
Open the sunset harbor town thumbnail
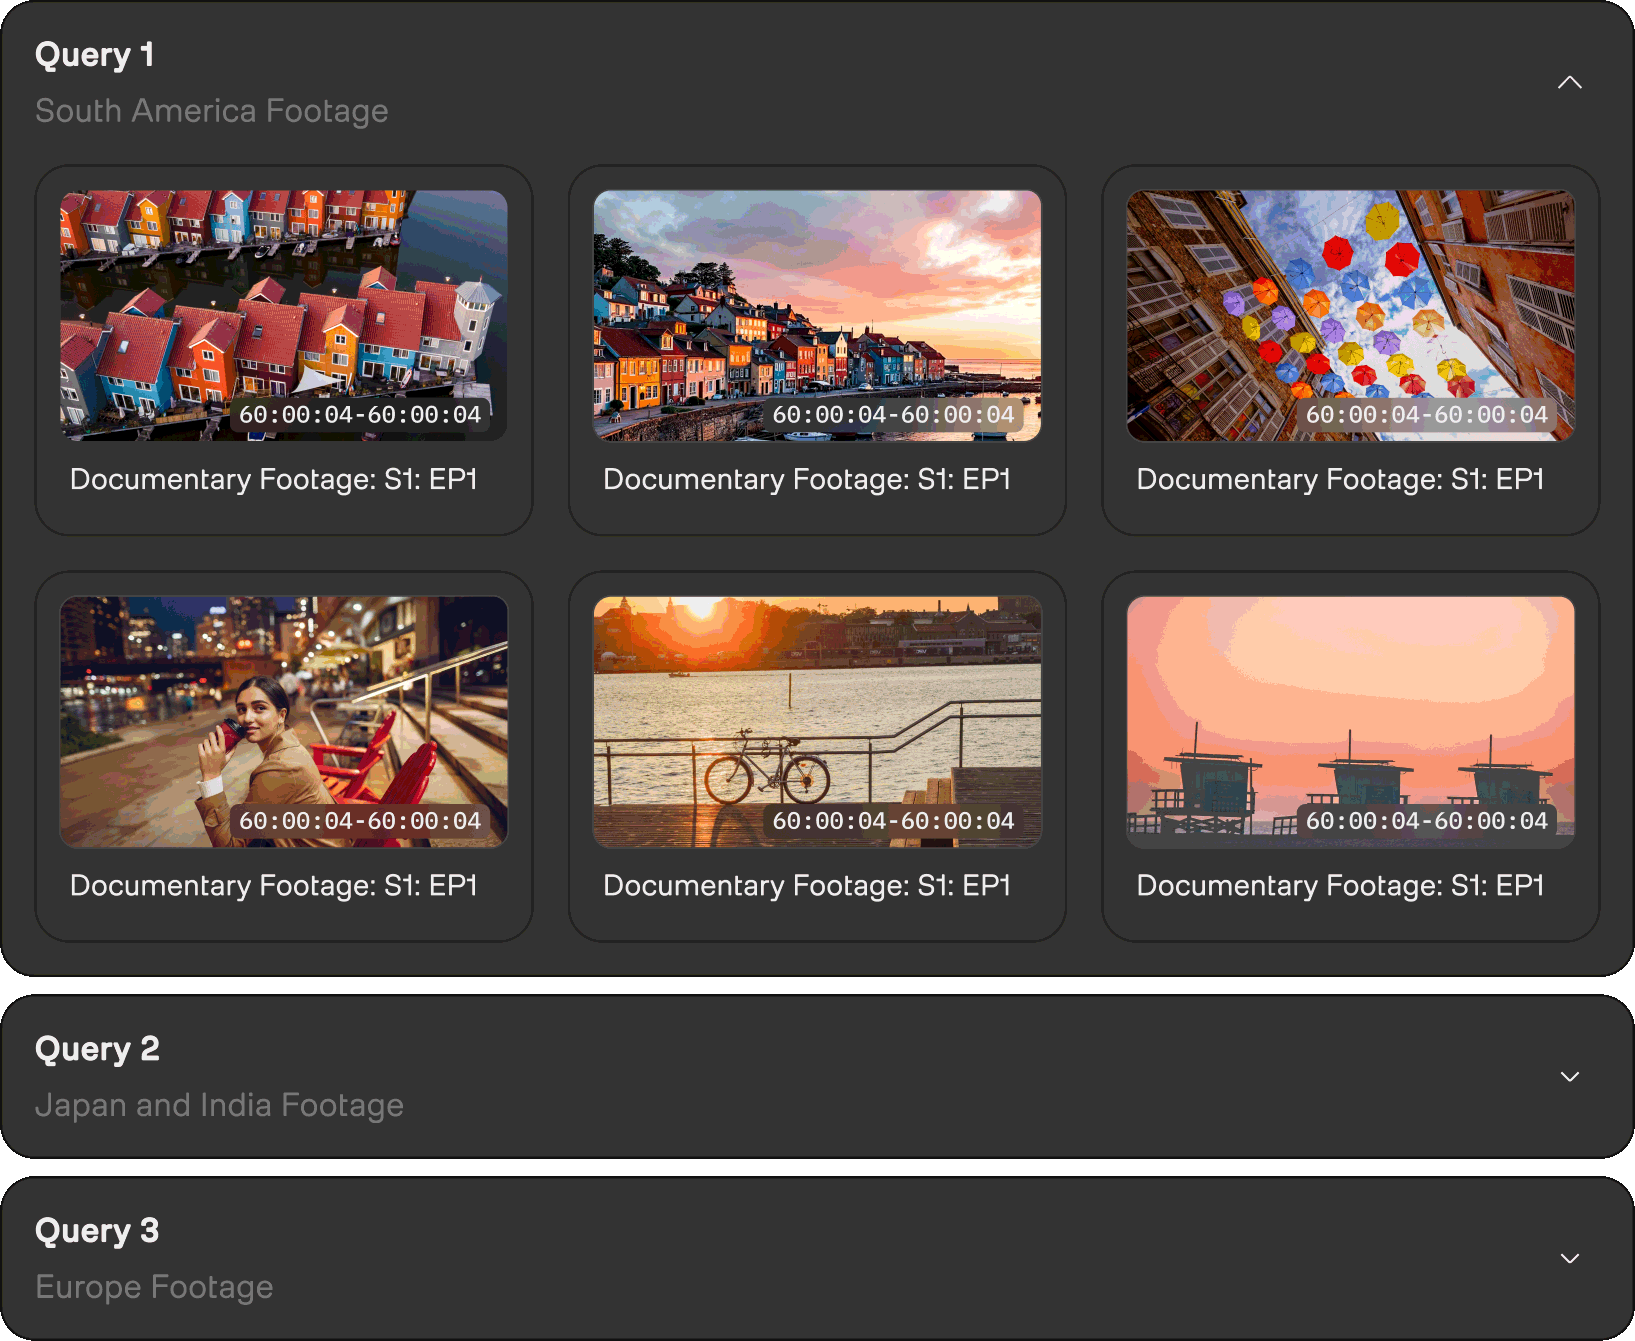click(x=817, y=316)
